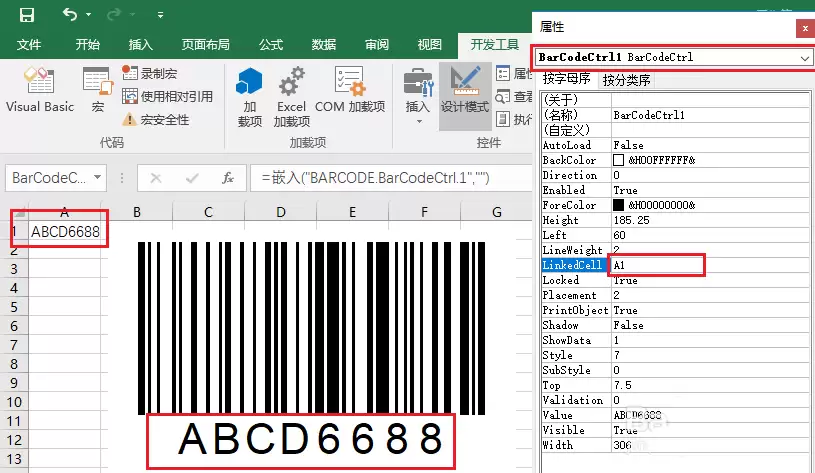Viewport: 815px width, 473px height.
Task: Click the cancel X icon in formula bar
Action: coord(155,178)
